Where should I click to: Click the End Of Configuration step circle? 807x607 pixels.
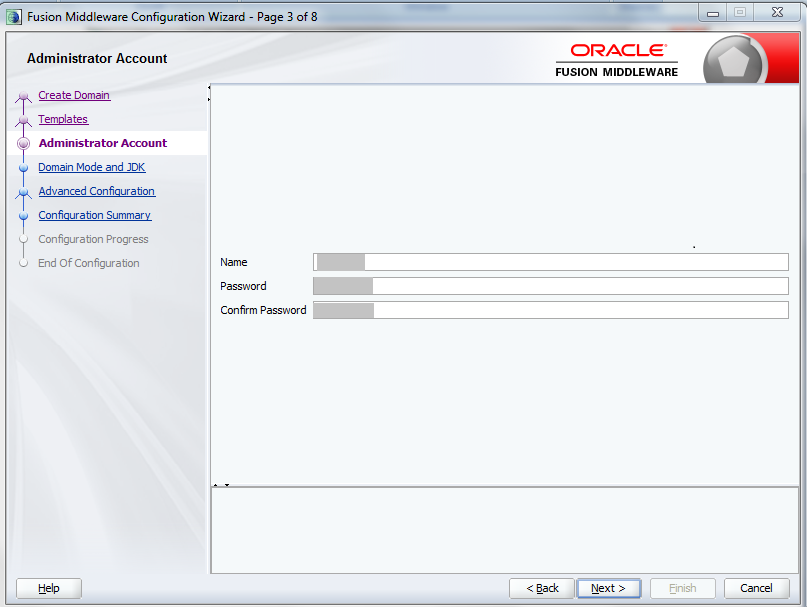(23, 263)
